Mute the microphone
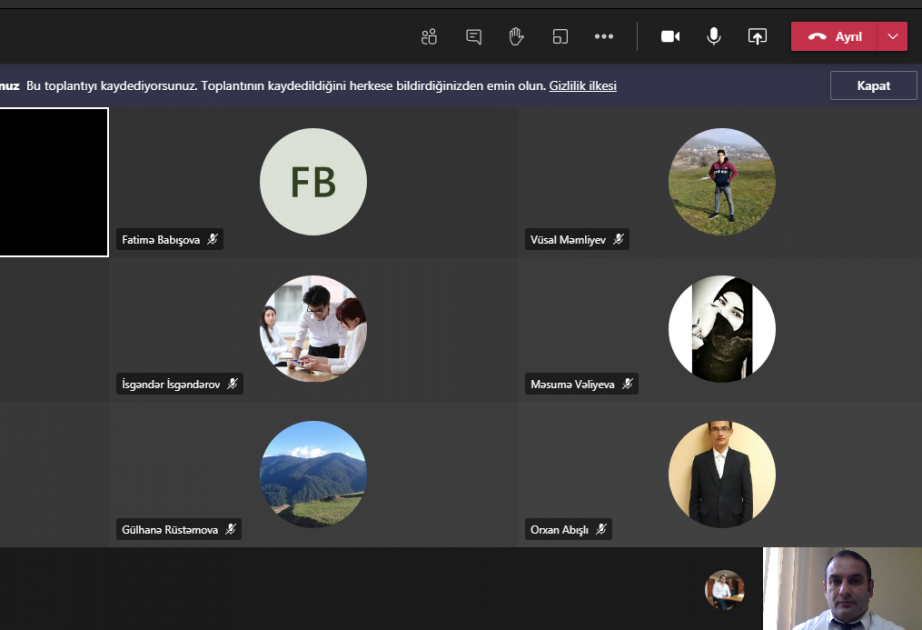The width and height of the screenshot is (922, 630). coord(713,36)
